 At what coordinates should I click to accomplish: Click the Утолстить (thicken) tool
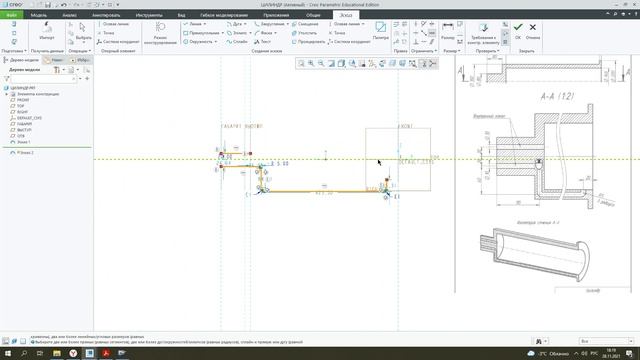click(304, 33)
